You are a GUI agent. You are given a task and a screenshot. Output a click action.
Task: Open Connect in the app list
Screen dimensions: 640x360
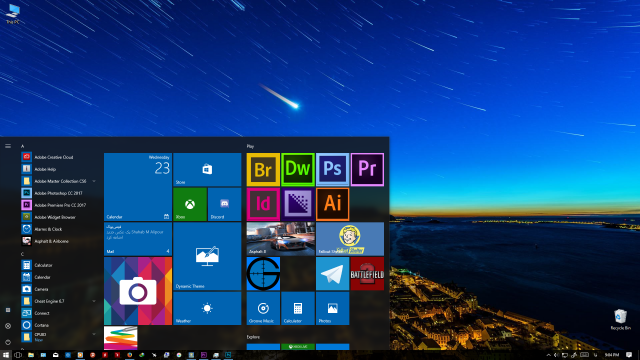[x=59, y=313]
